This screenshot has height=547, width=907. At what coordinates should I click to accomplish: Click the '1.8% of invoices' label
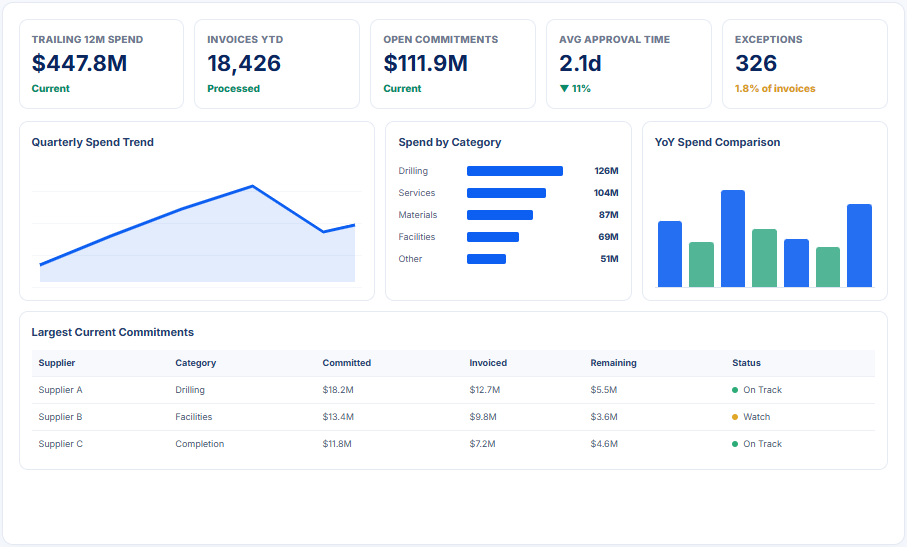[775, 88]
